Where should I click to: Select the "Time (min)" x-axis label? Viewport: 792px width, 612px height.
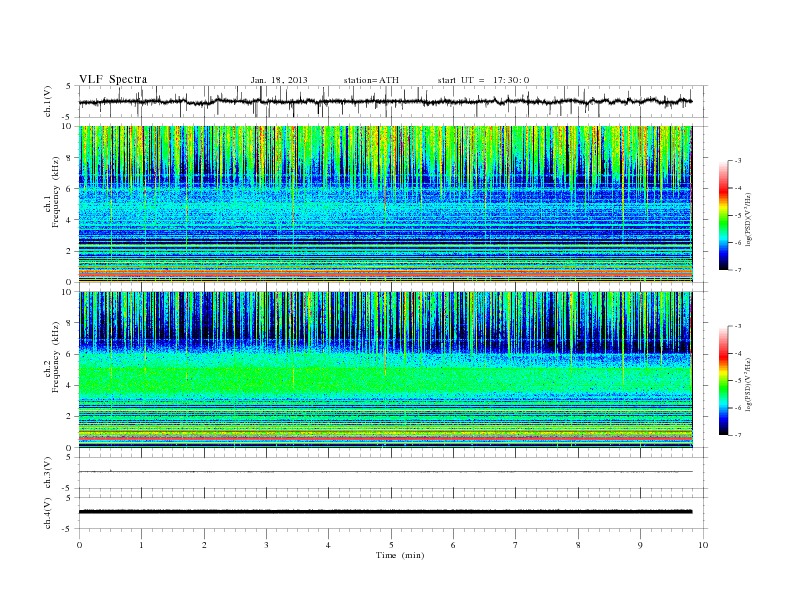pos(400,555)
